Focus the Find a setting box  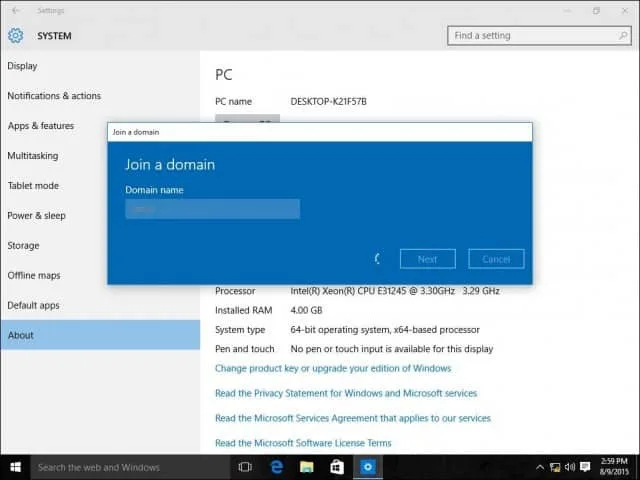point(539,36)
